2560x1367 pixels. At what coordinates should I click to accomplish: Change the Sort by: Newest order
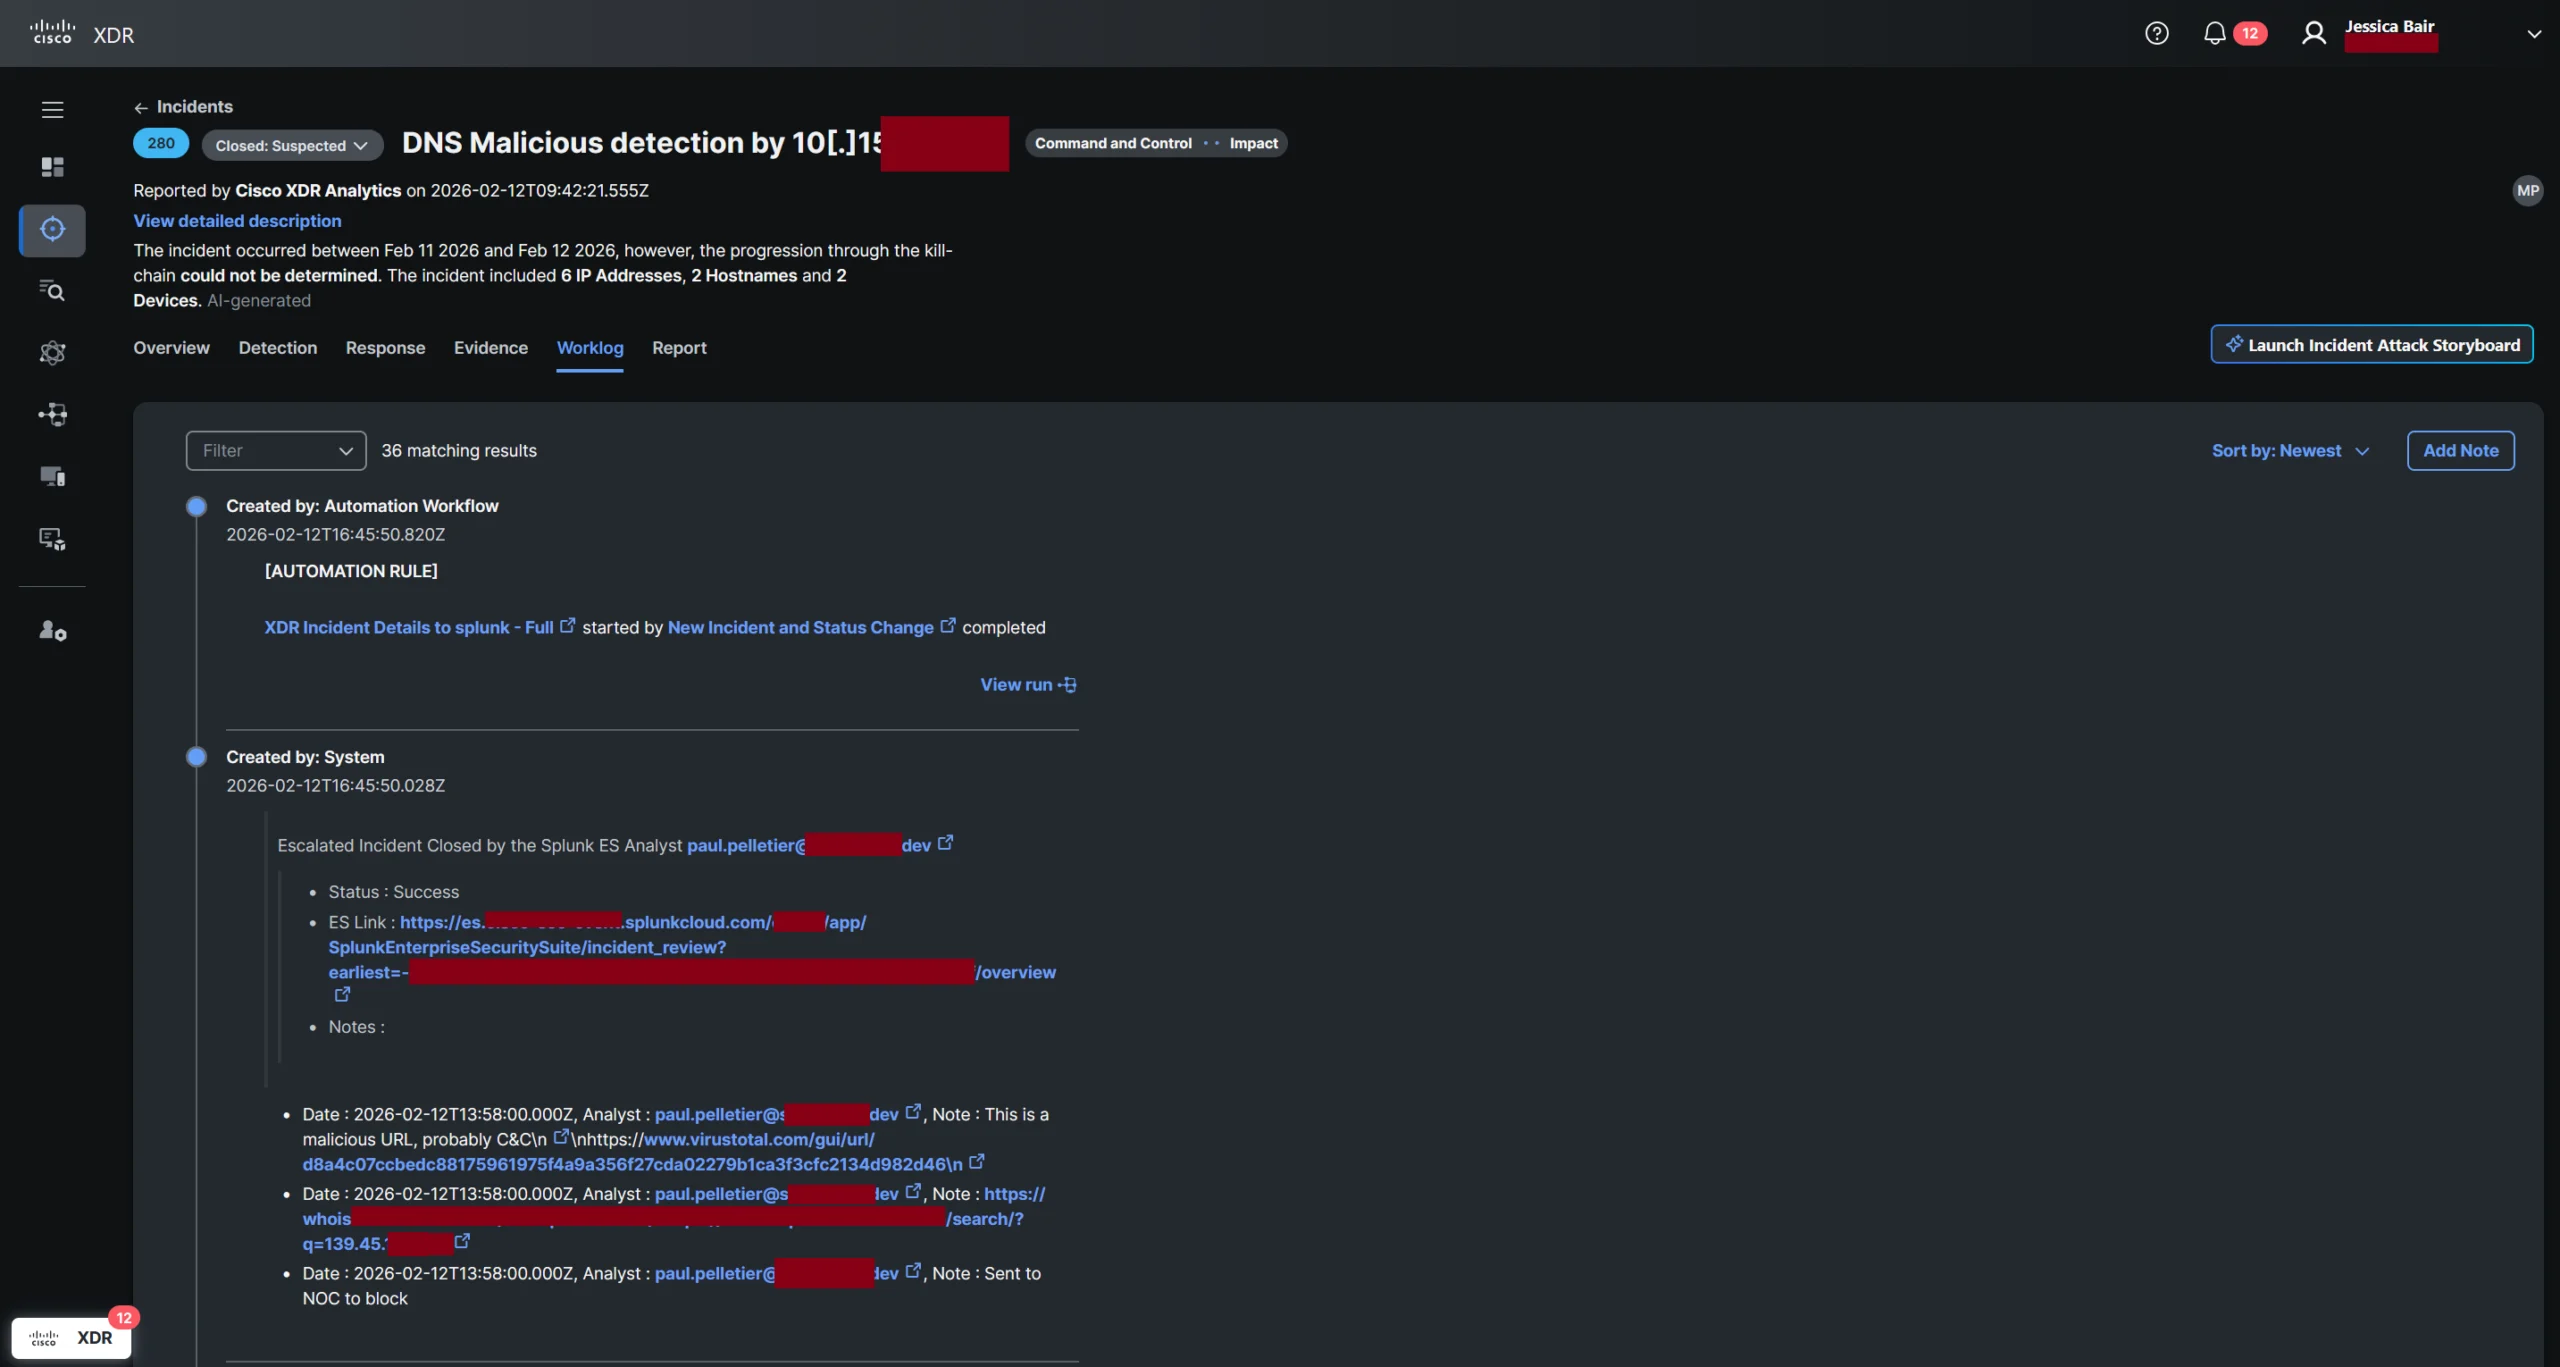[x=2290, y=451]
